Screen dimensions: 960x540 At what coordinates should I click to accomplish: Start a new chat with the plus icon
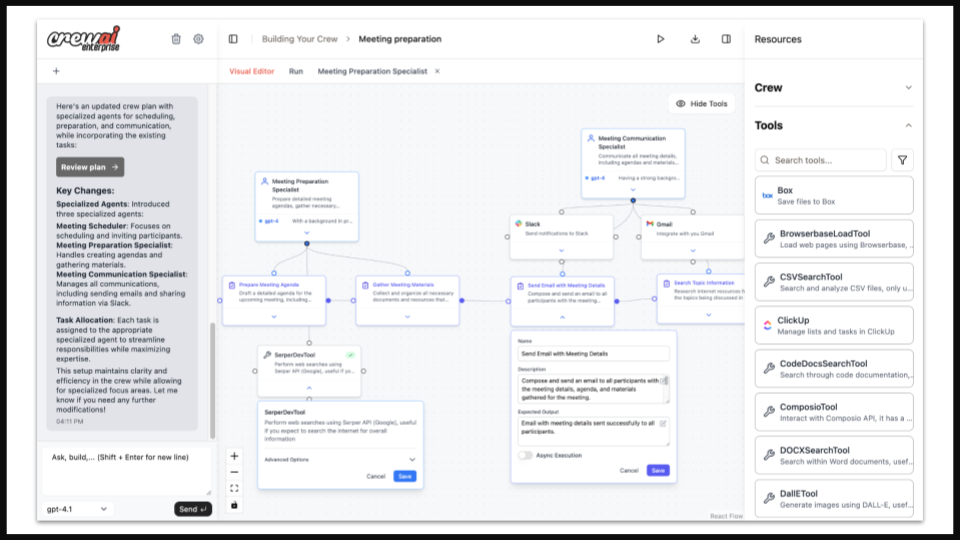[56, 71]
